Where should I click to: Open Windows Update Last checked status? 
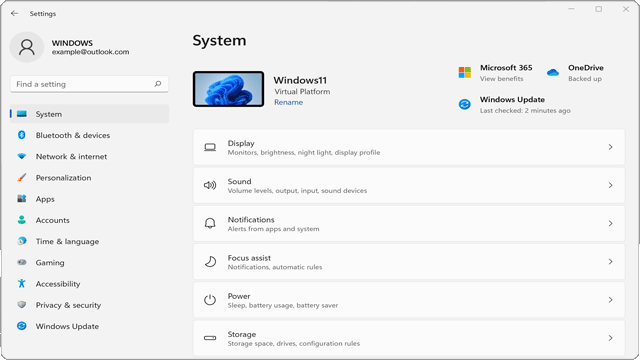click(525, 111)
